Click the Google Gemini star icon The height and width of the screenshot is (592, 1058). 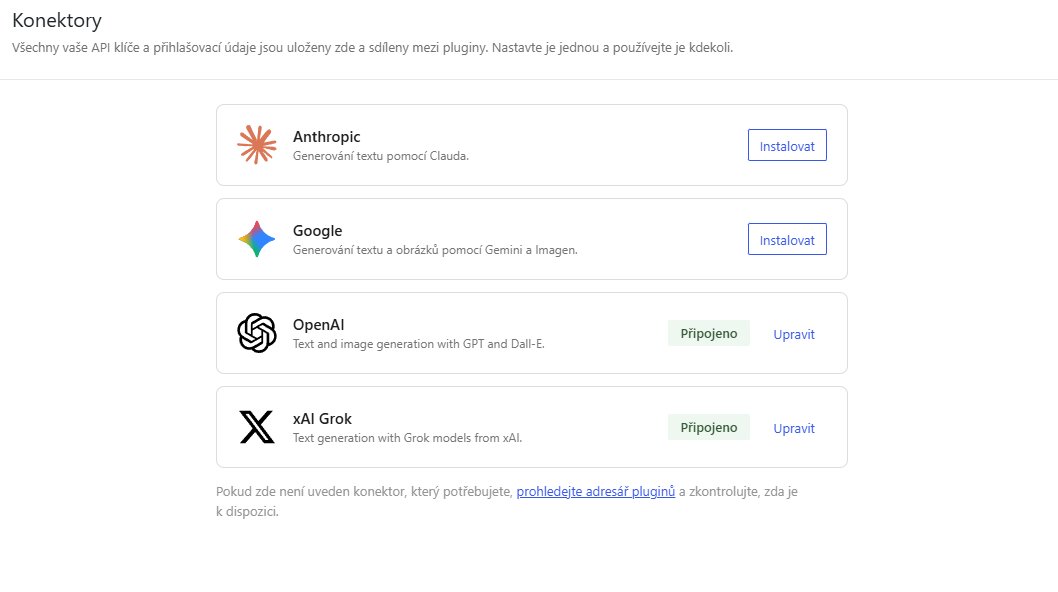pyautogui.click(x=257, y=239)
